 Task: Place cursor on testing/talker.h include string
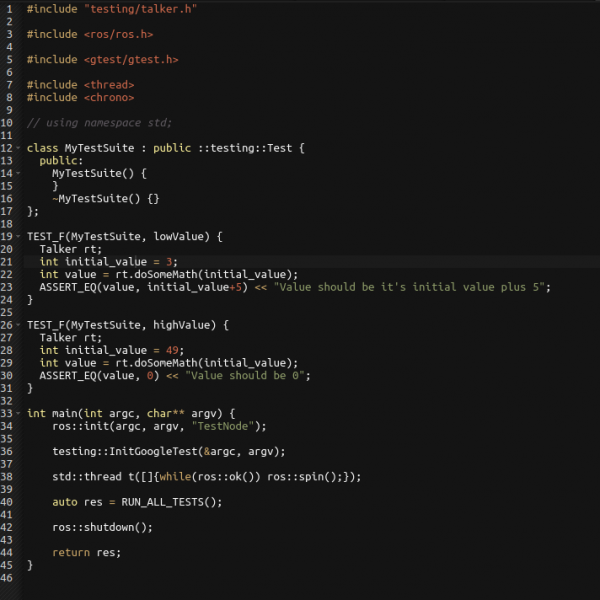pos(140,9)
